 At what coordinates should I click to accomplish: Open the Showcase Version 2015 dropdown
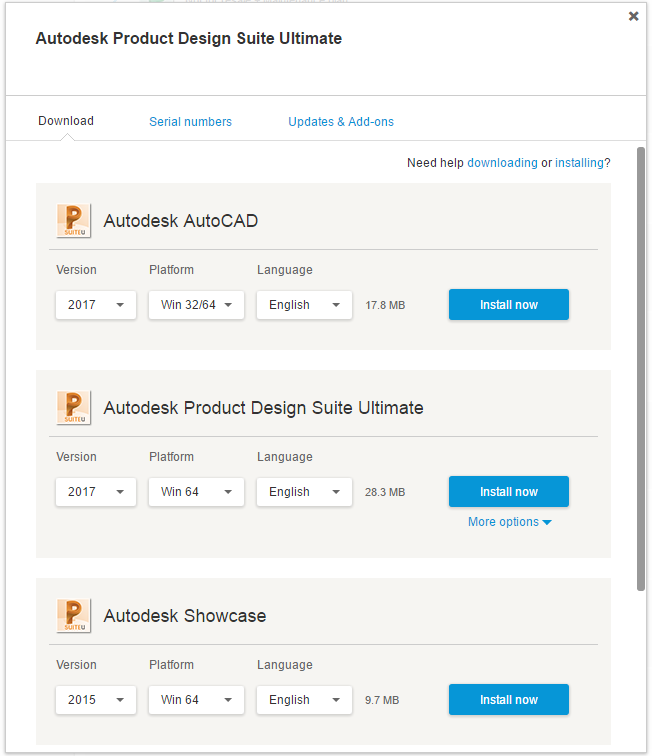[96, 700]
